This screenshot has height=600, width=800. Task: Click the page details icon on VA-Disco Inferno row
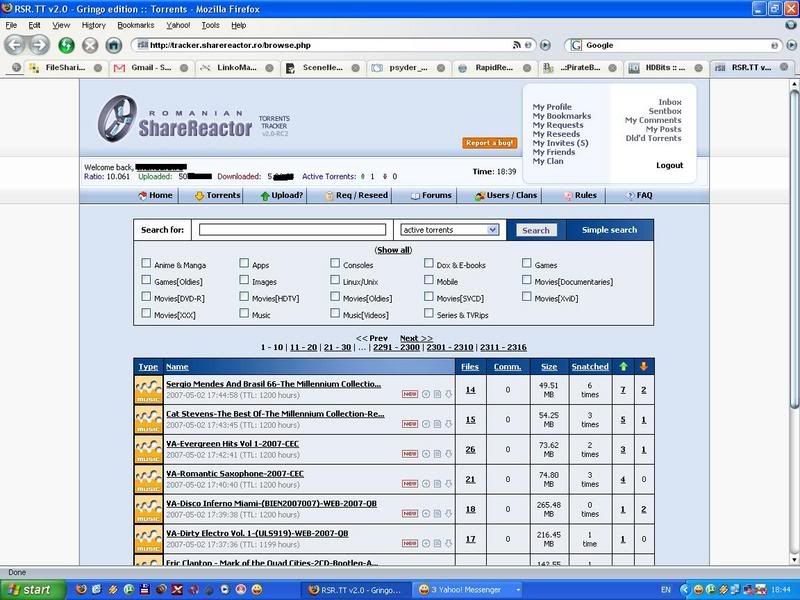coord(437,514)
